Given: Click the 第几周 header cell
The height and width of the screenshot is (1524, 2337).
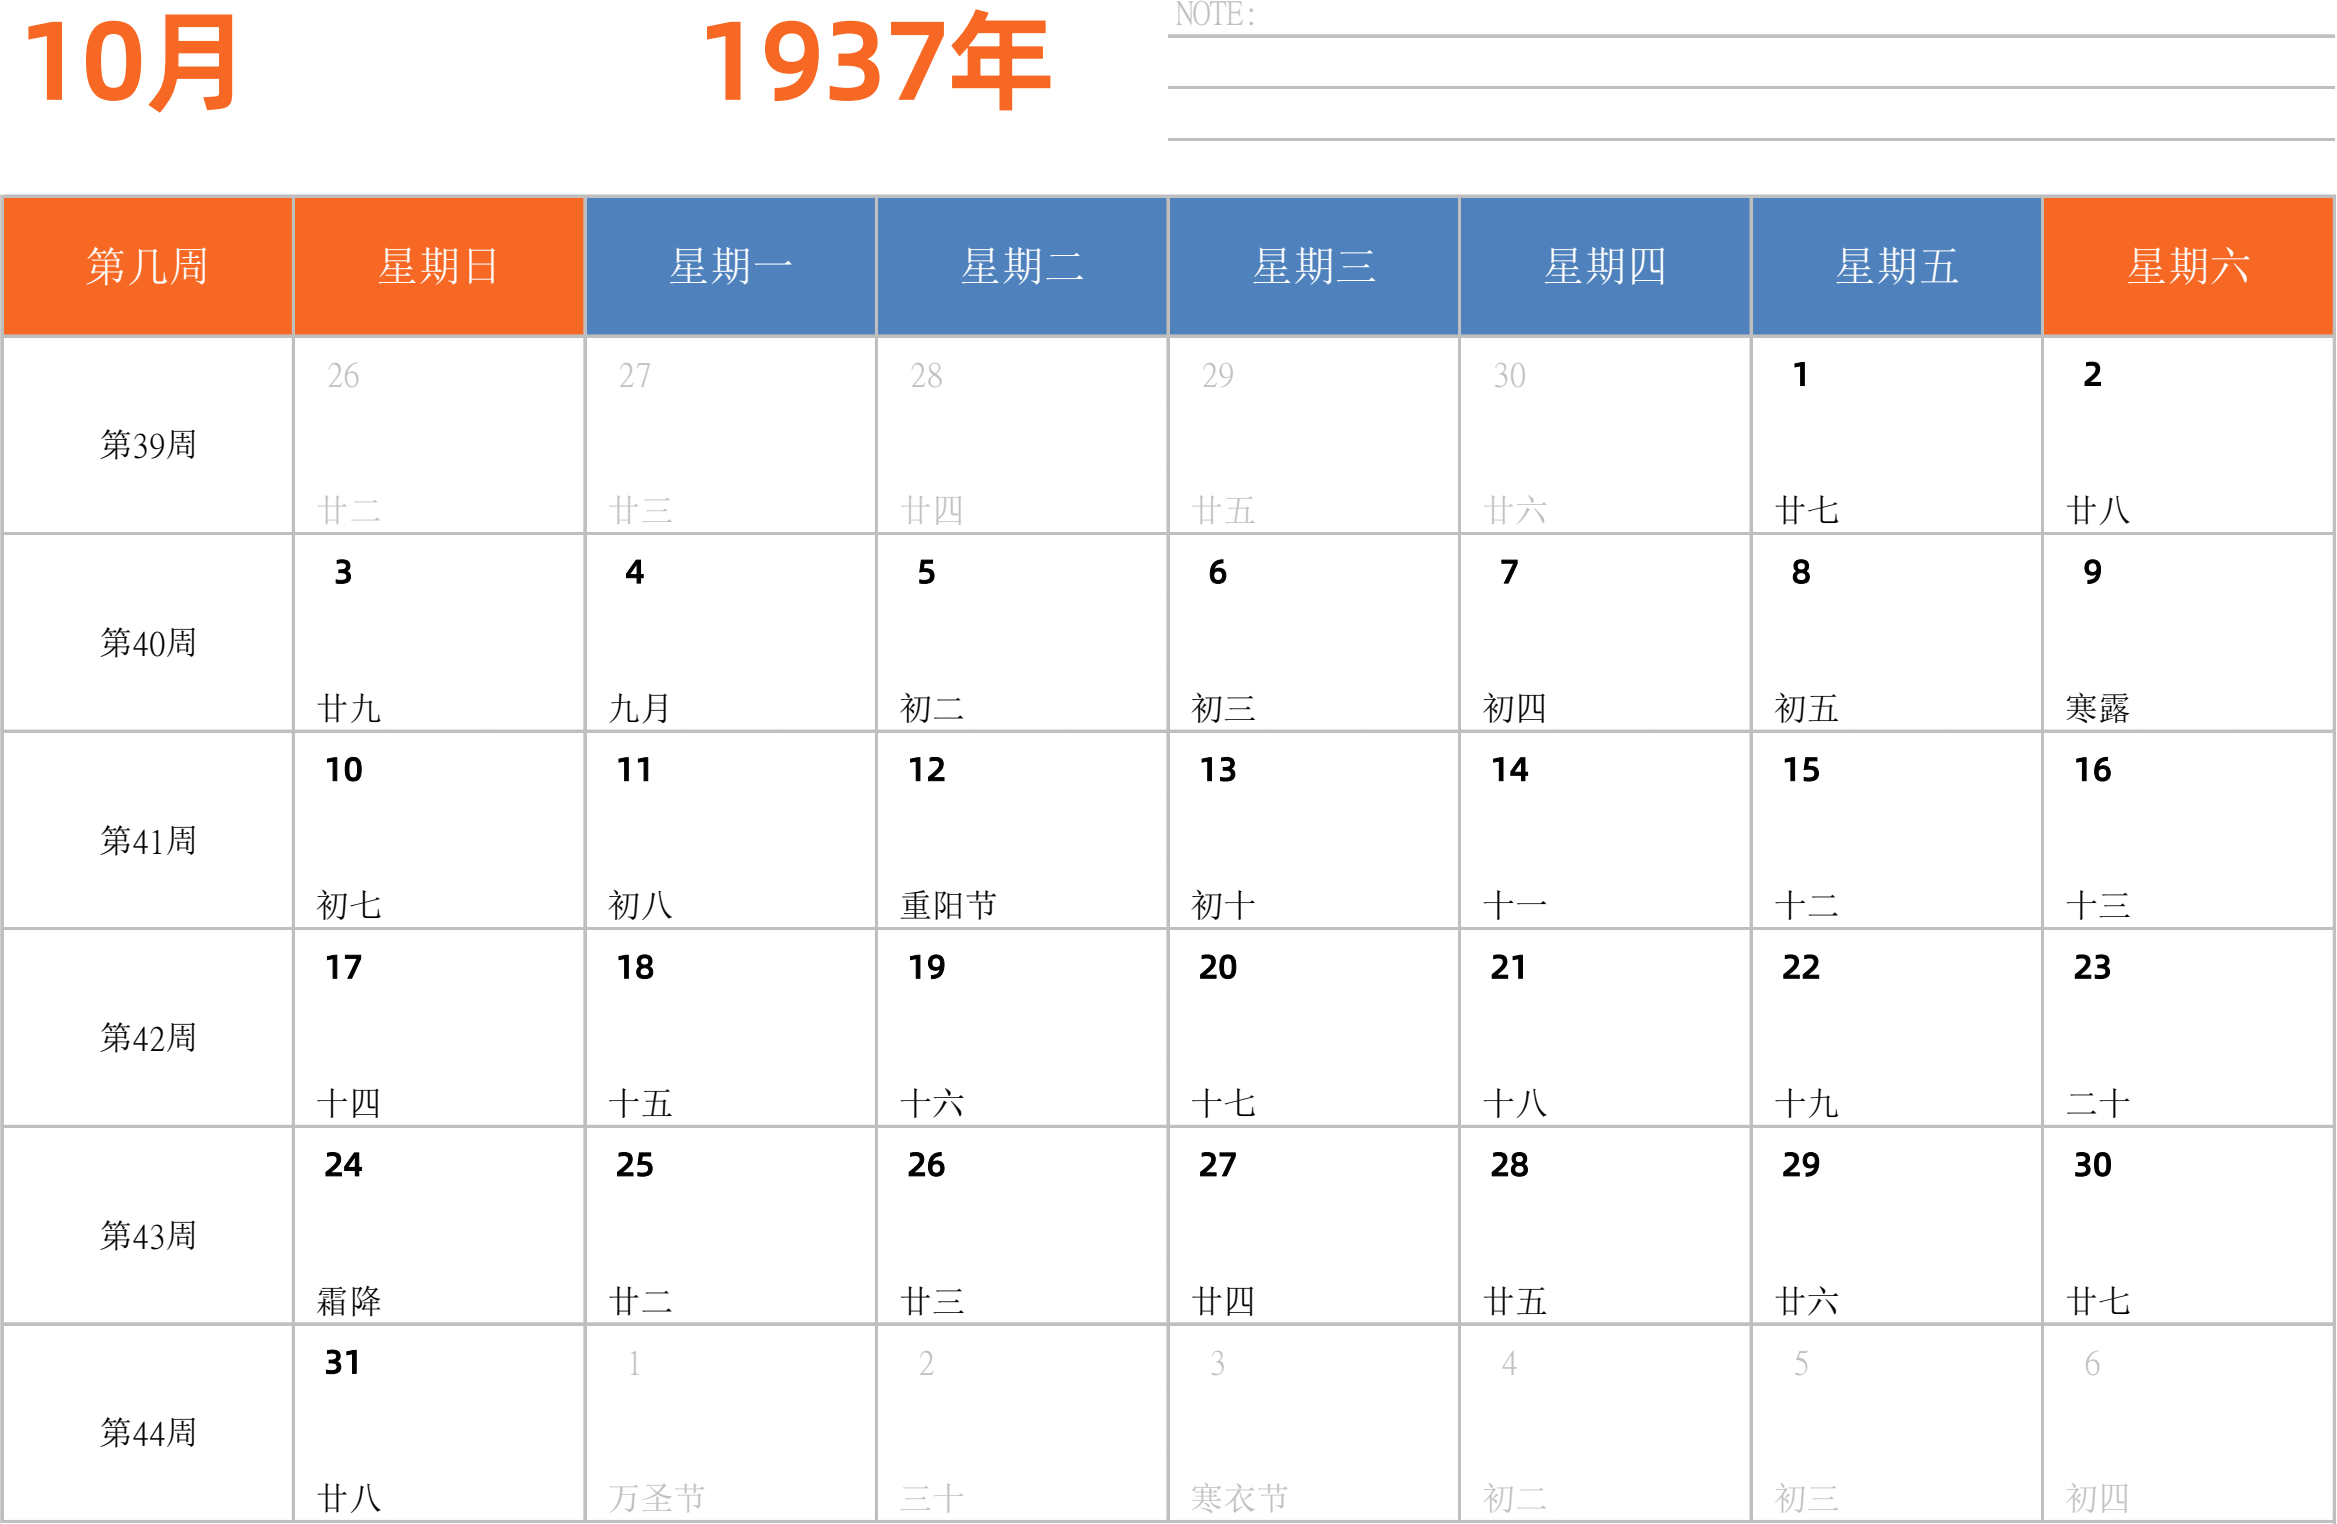Looking at the screenshot, I should tap(147, 266).
